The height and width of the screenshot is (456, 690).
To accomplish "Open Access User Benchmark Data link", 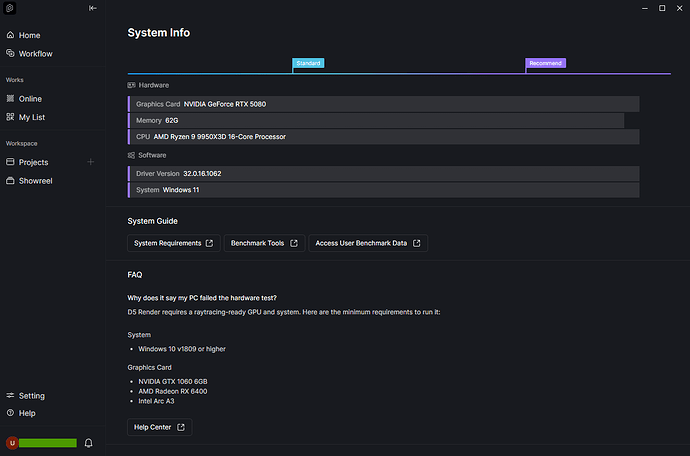I will pos(368,243).
